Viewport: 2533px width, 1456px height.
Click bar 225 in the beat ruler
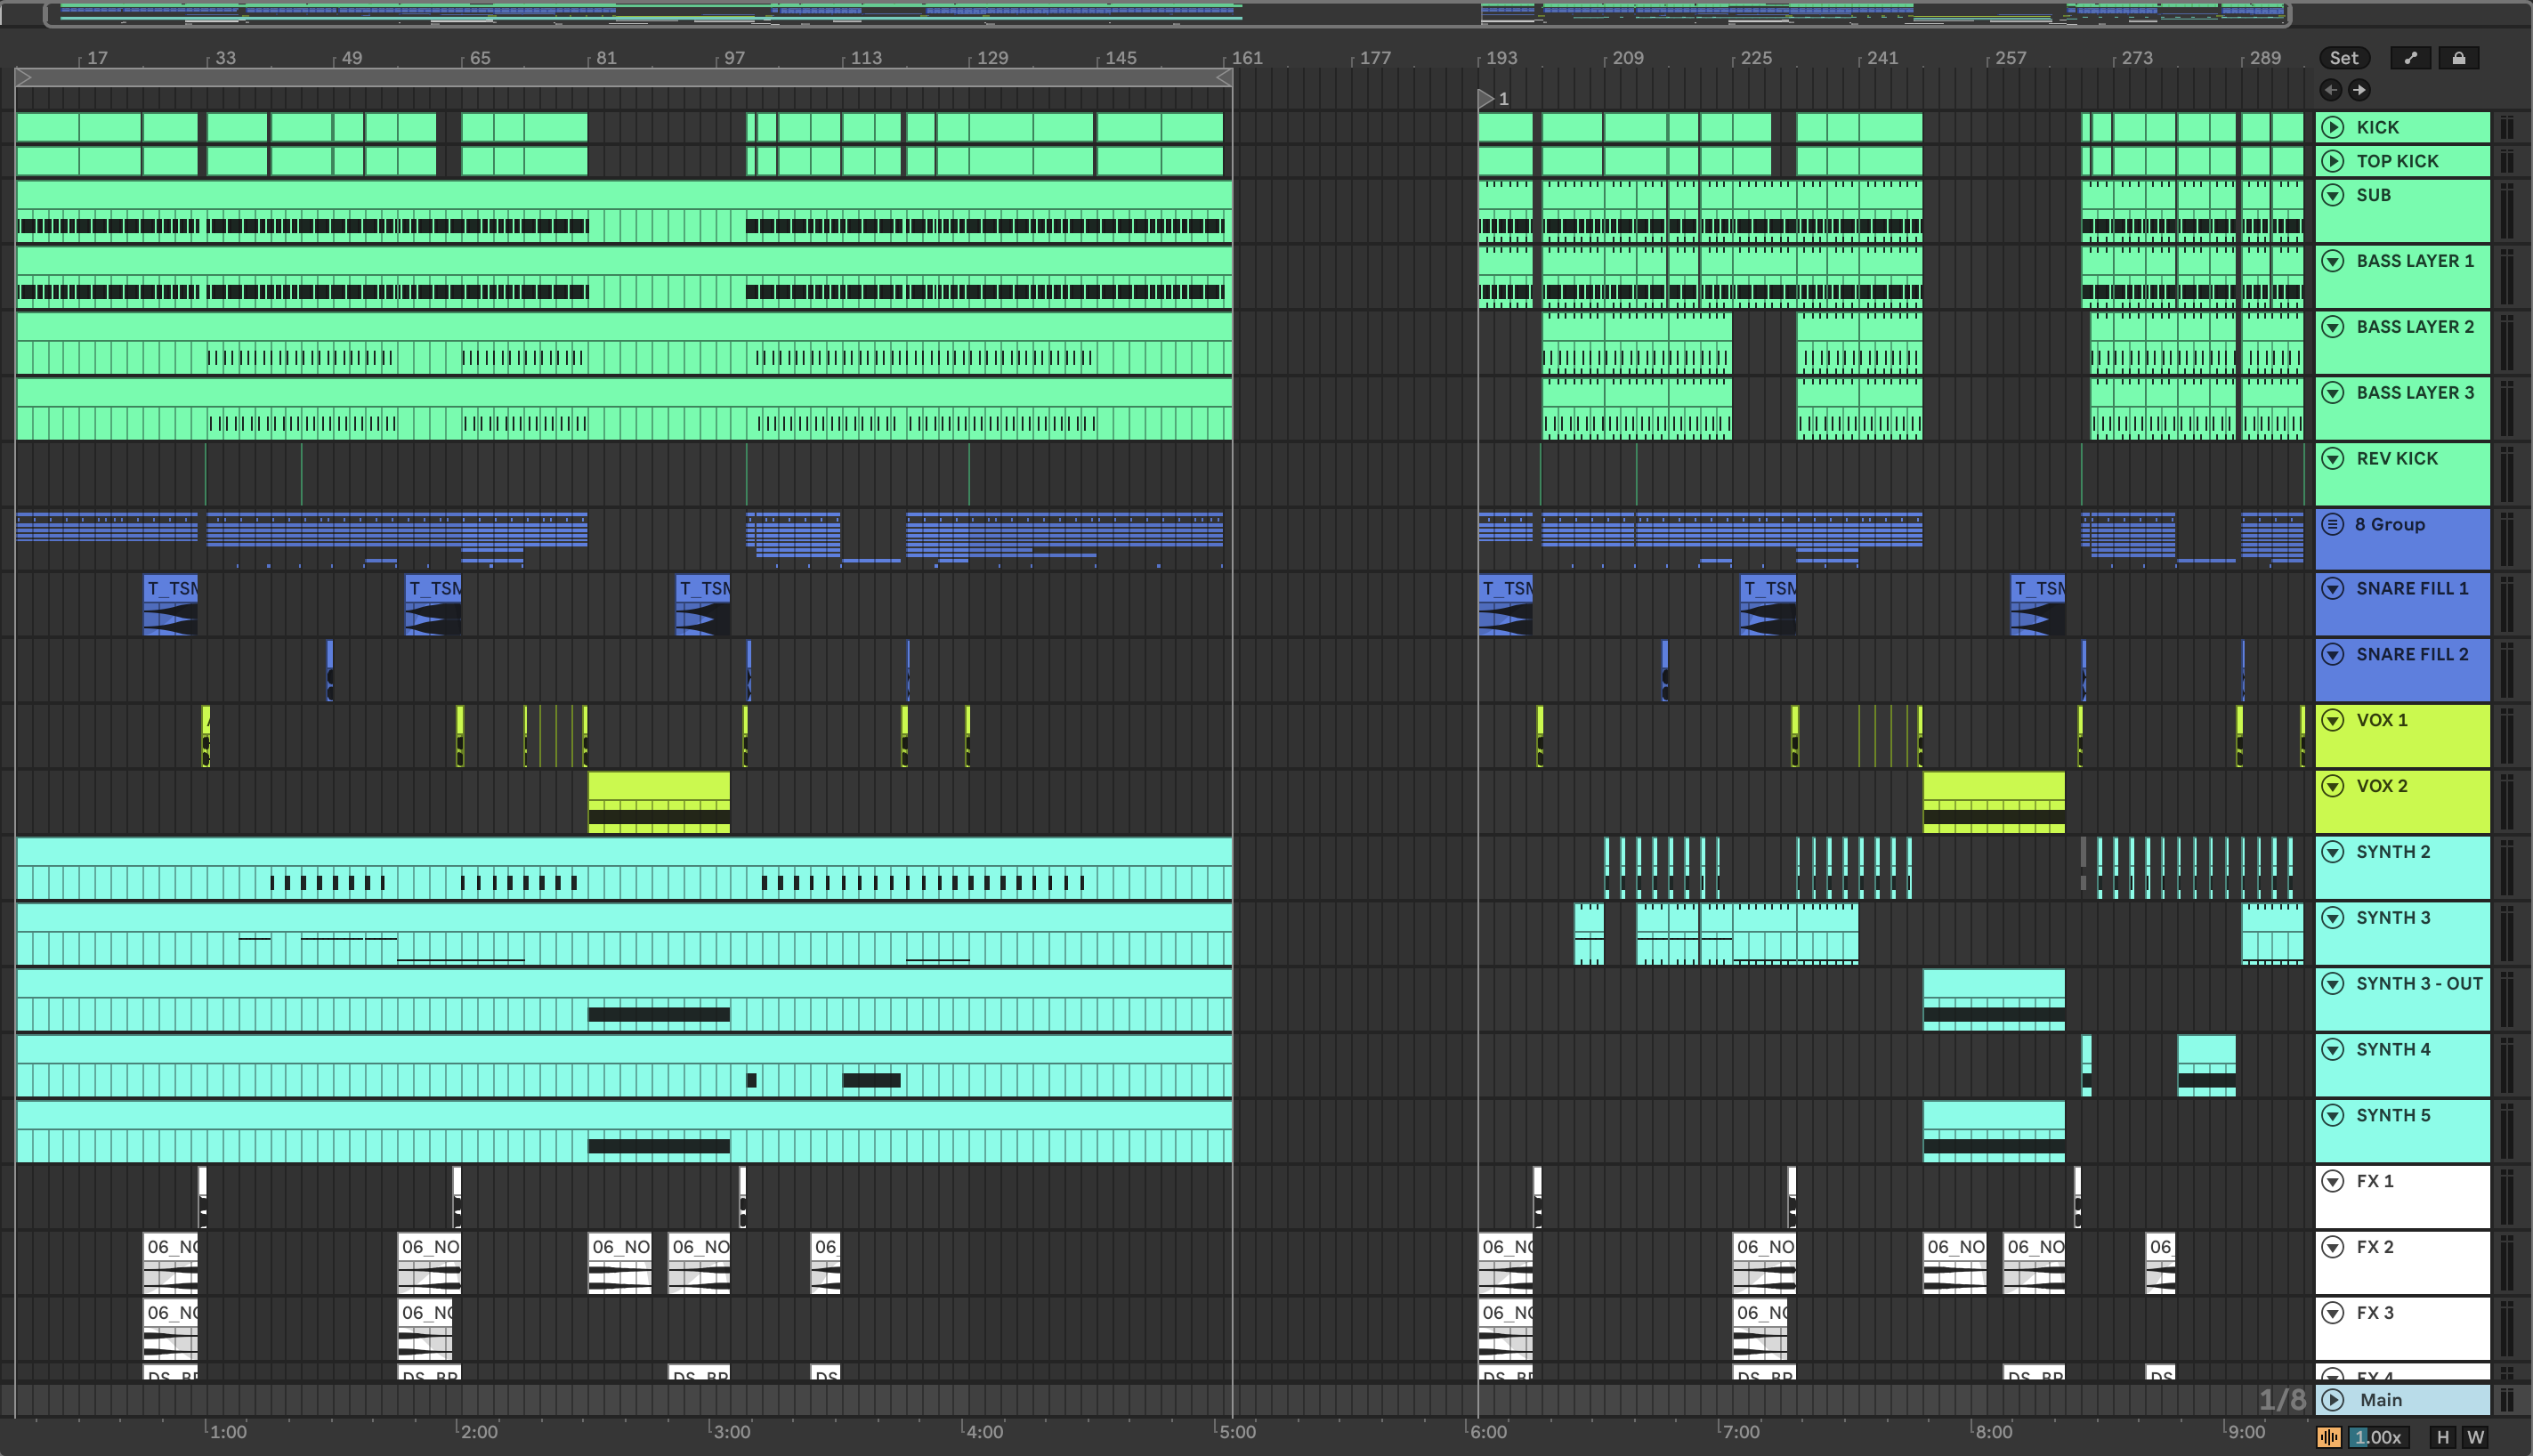(1756, 58)
